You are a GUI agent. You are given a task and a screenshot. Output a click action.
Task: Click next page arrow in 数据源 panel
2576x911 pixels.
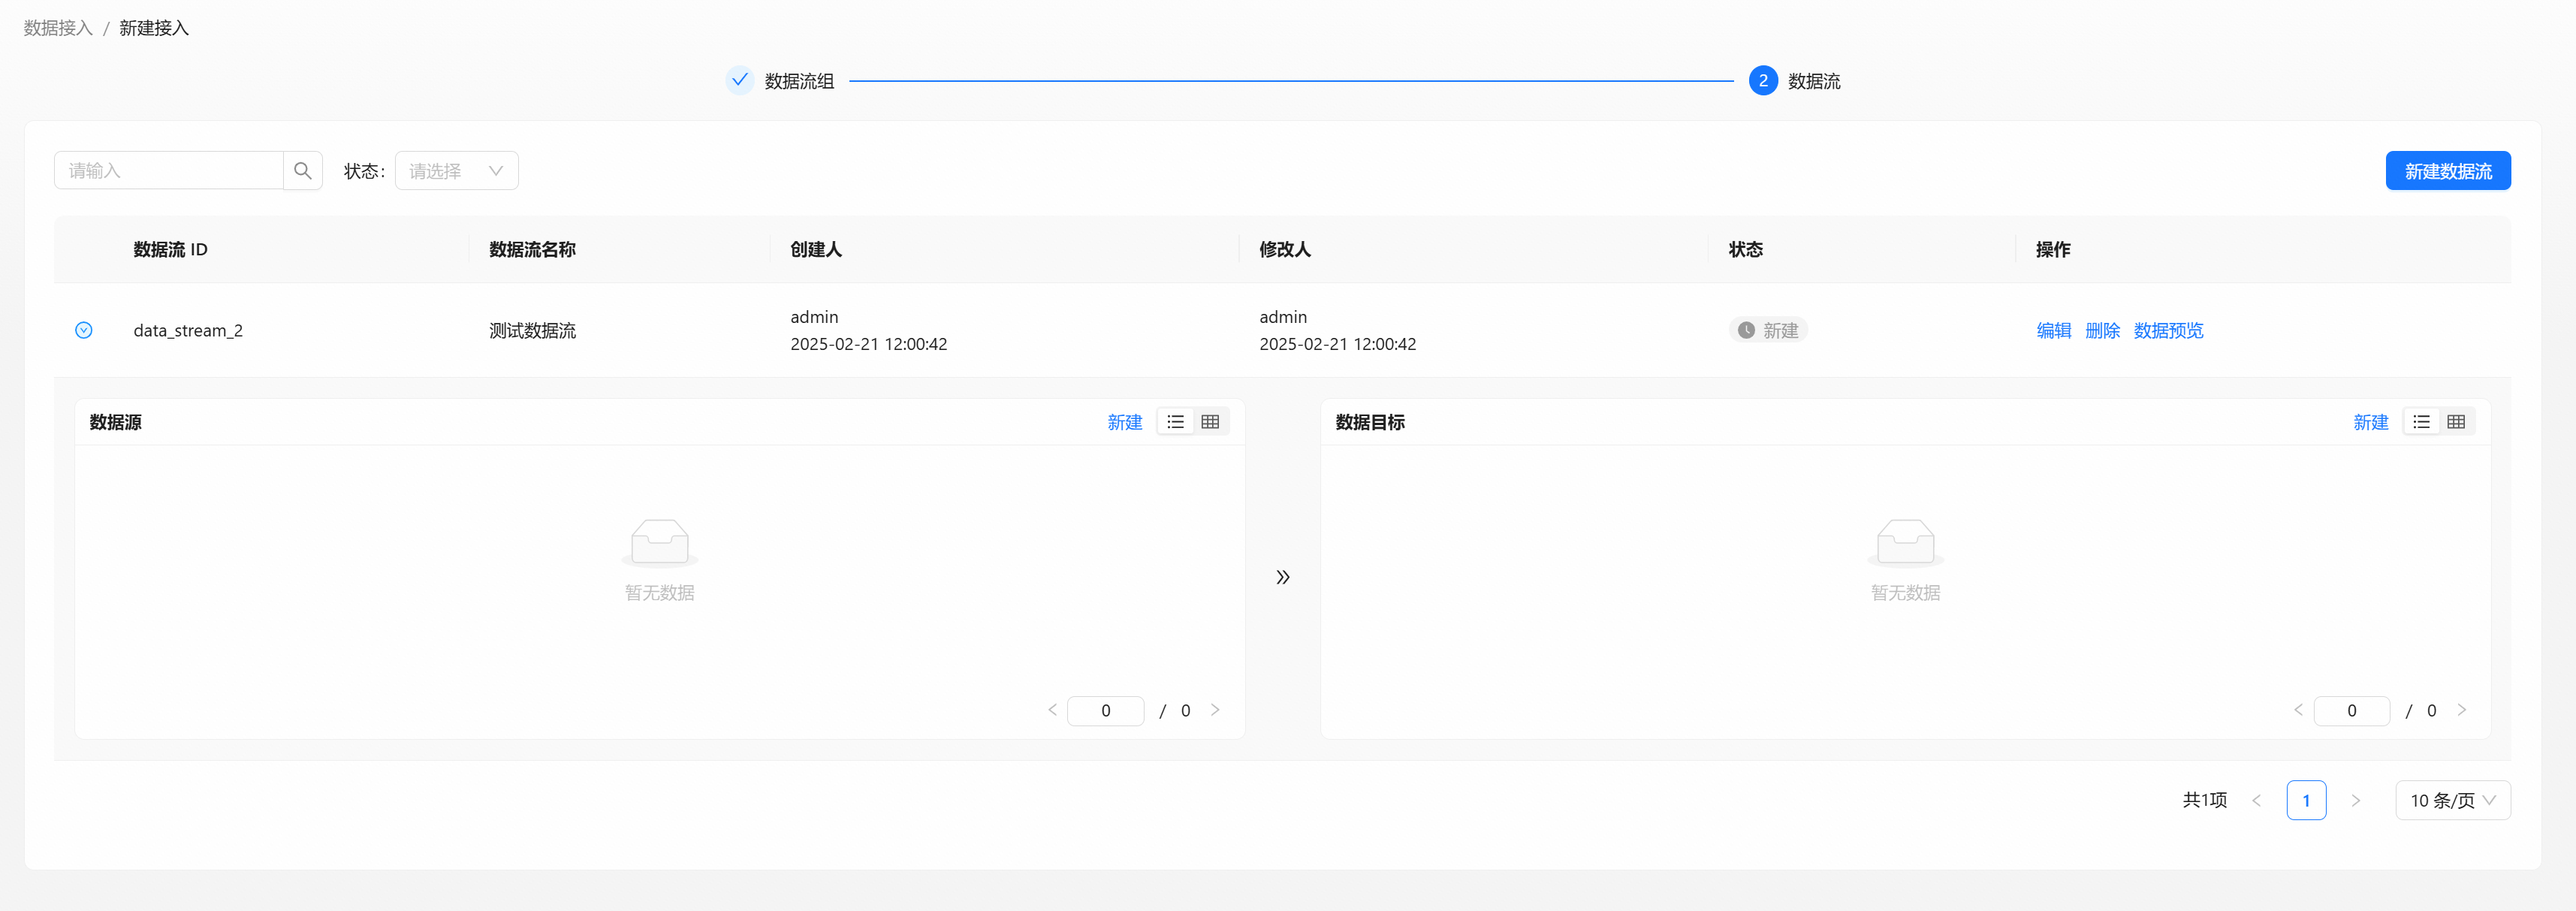1219,709
